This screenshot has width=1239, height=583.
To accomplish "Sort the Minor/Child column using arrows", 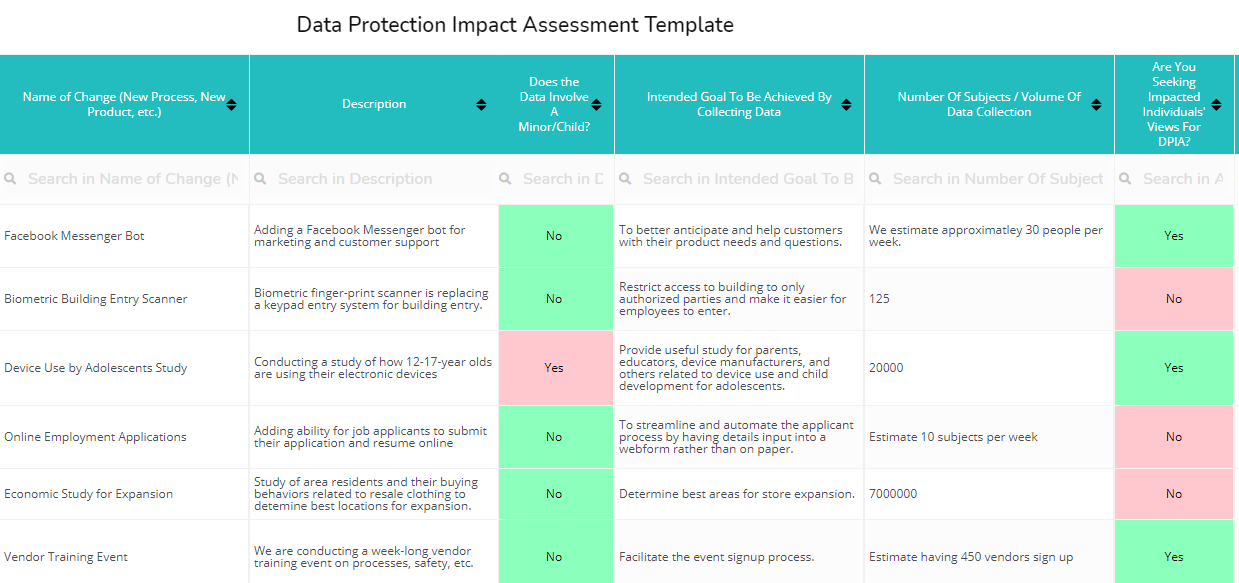I will coord(597,105).
